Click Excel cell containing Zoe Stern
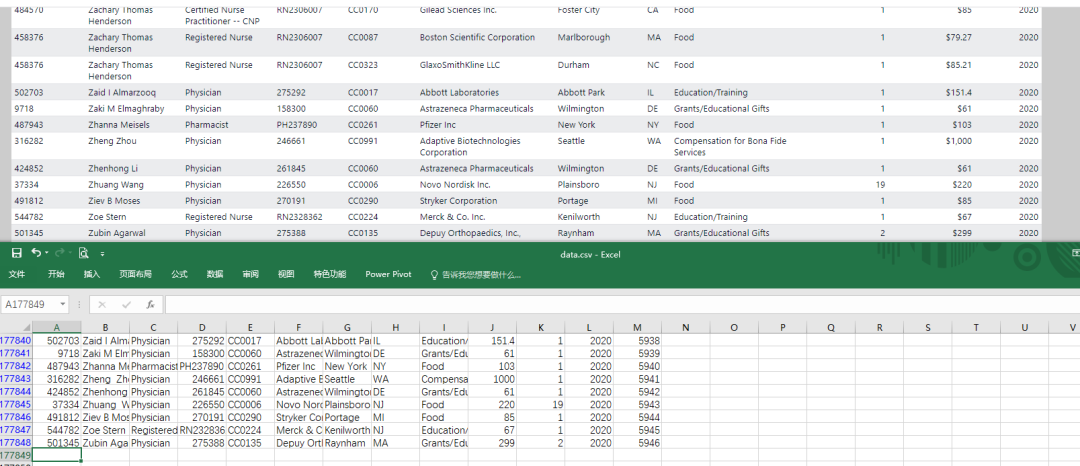The image size is (1080, 466). (x=105, y=430)
